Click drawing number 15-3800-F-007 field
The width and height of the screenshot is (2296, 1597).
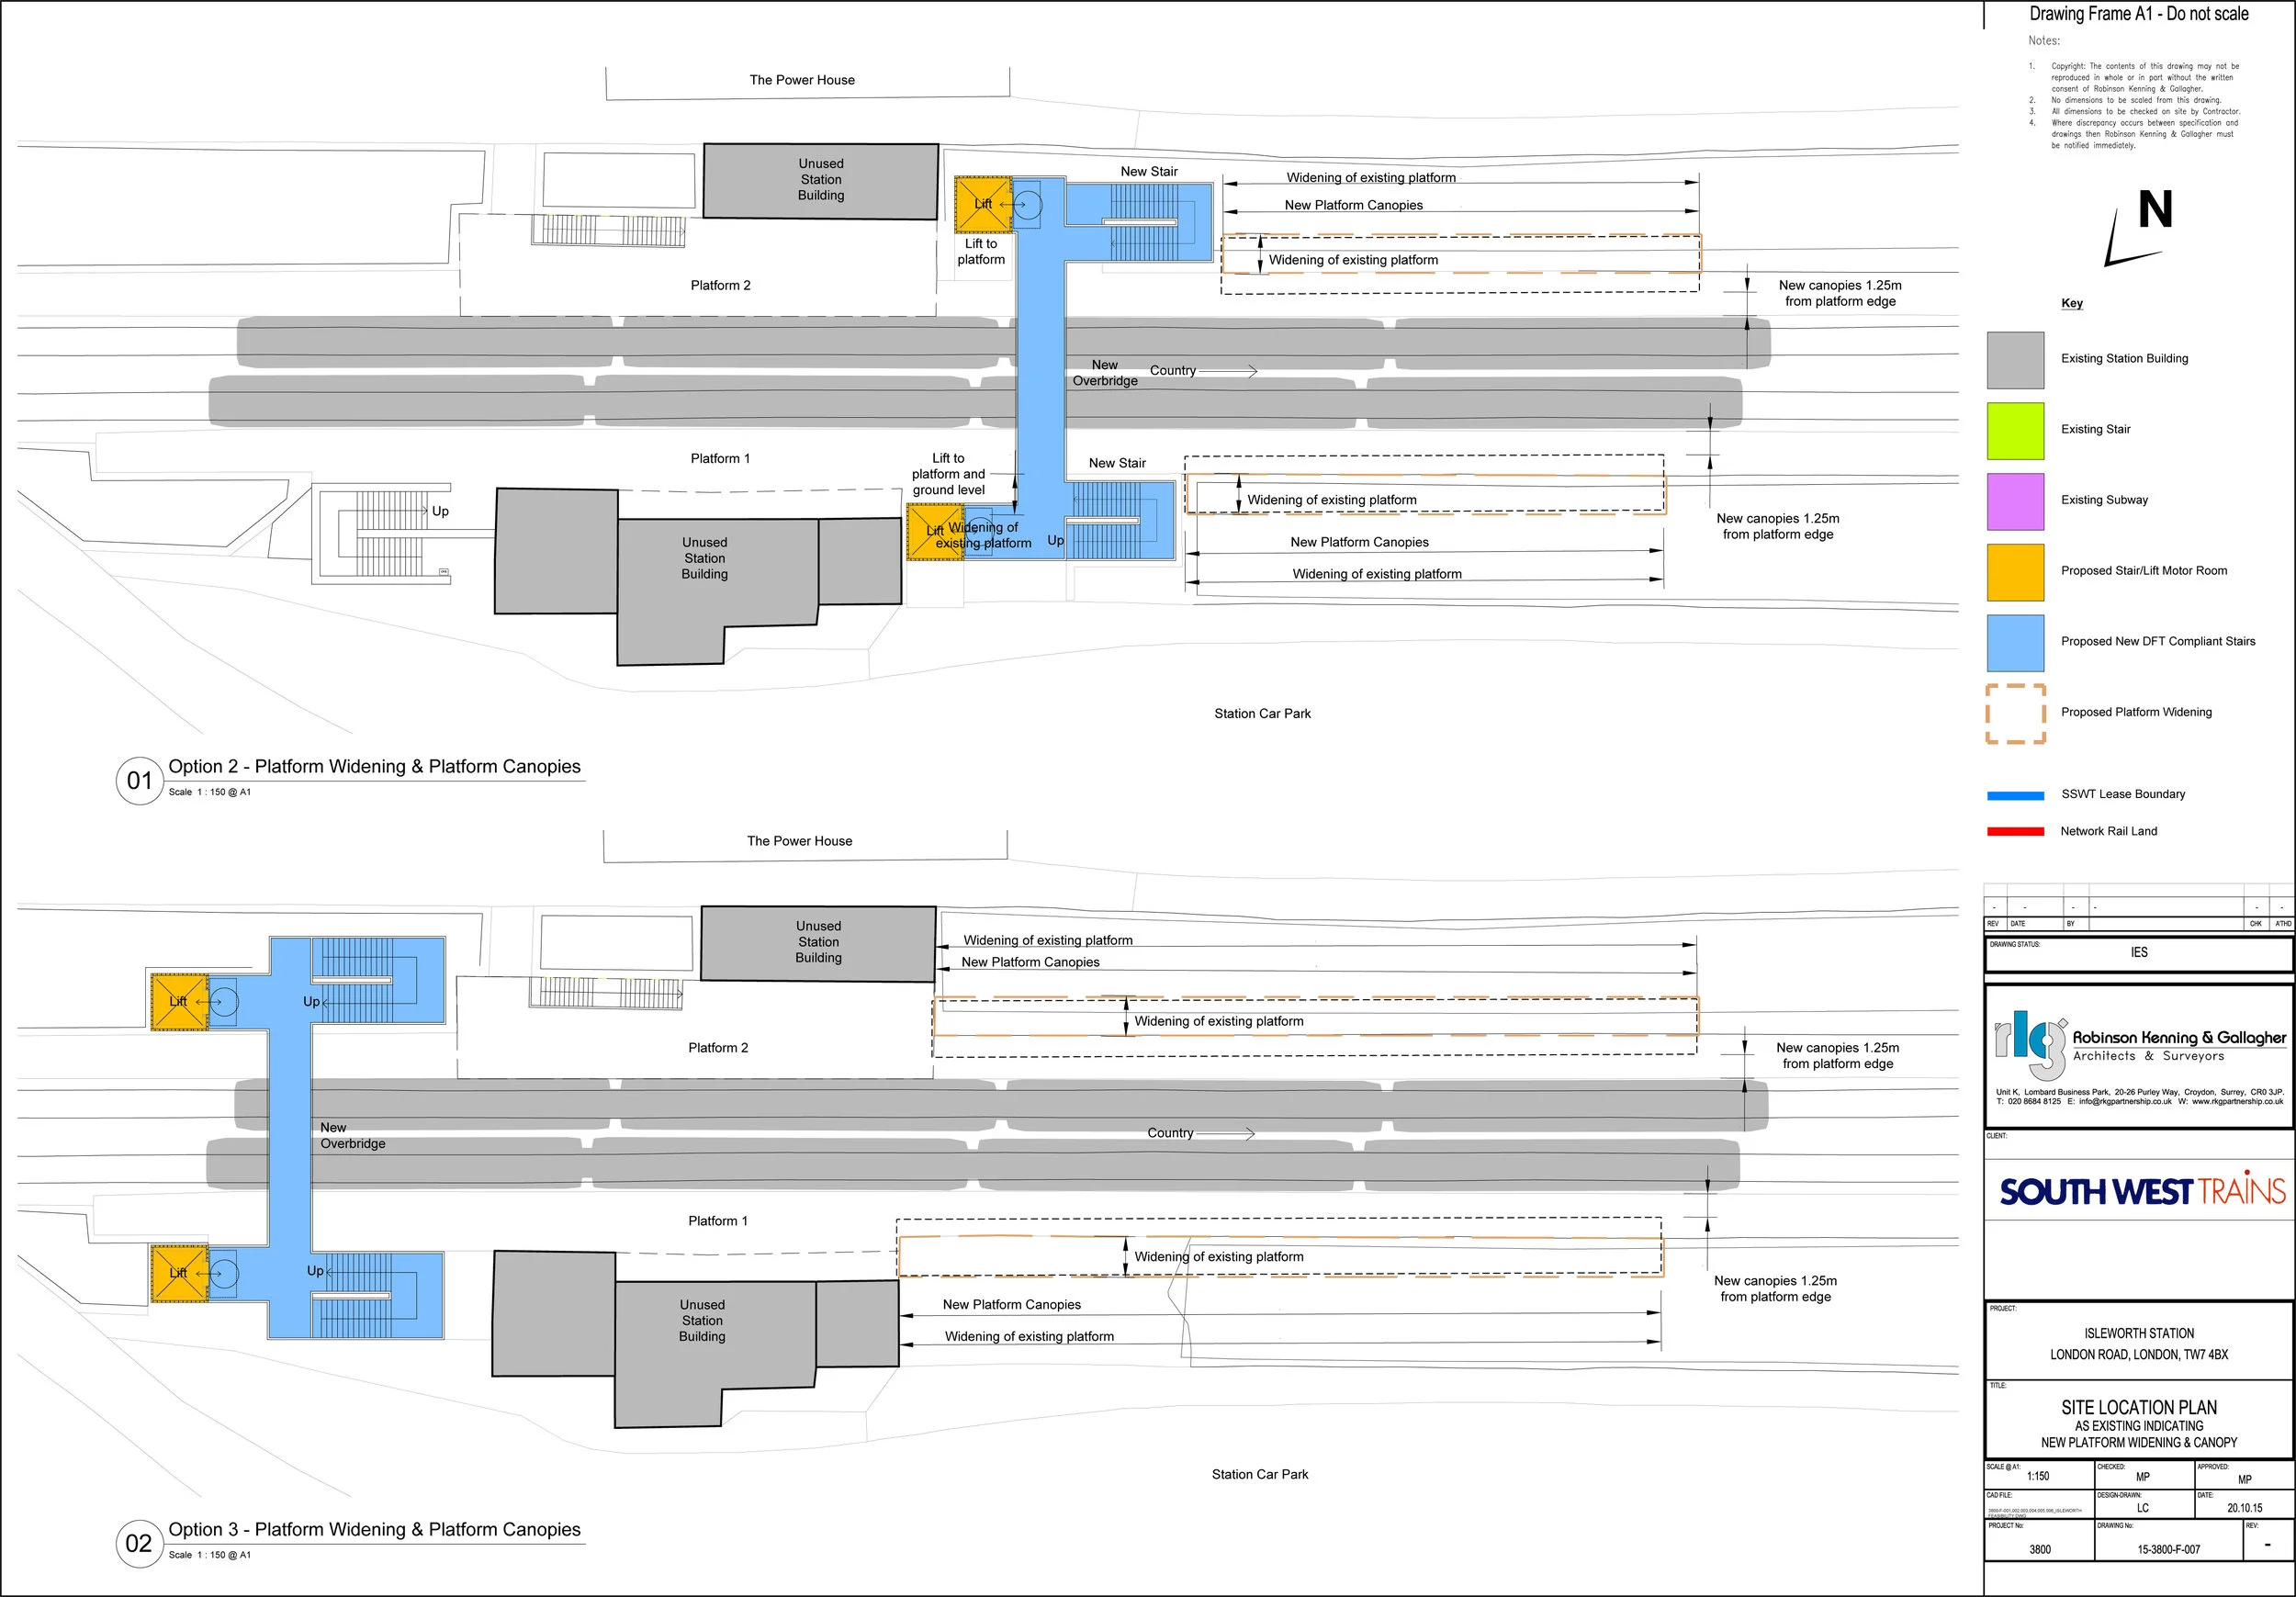[x=2168, y=1550]
